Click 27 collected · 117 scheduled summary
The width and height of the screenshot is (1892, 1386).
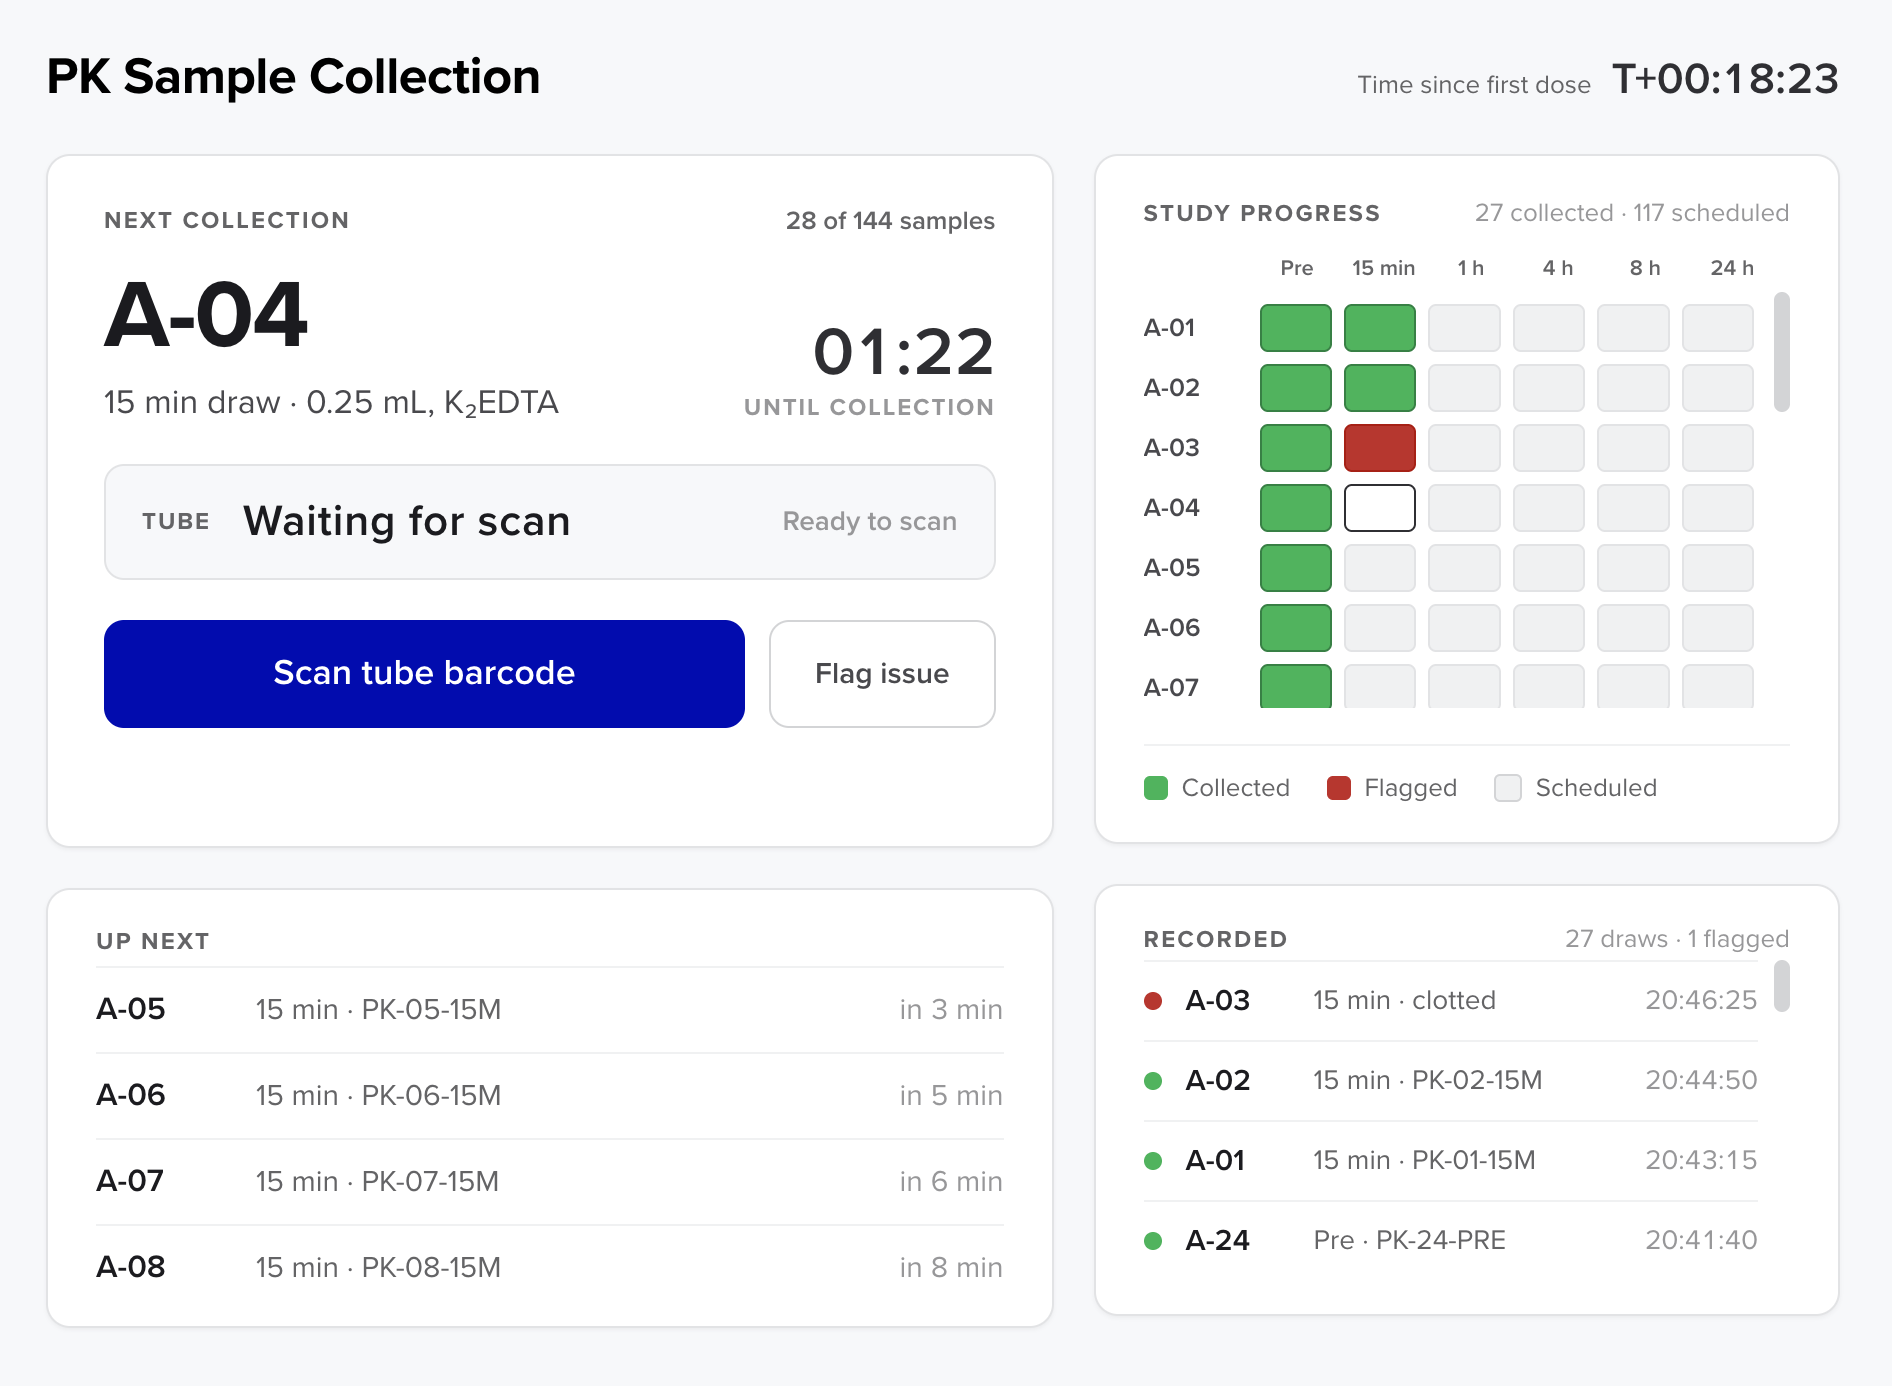(x=1632, y=213)
